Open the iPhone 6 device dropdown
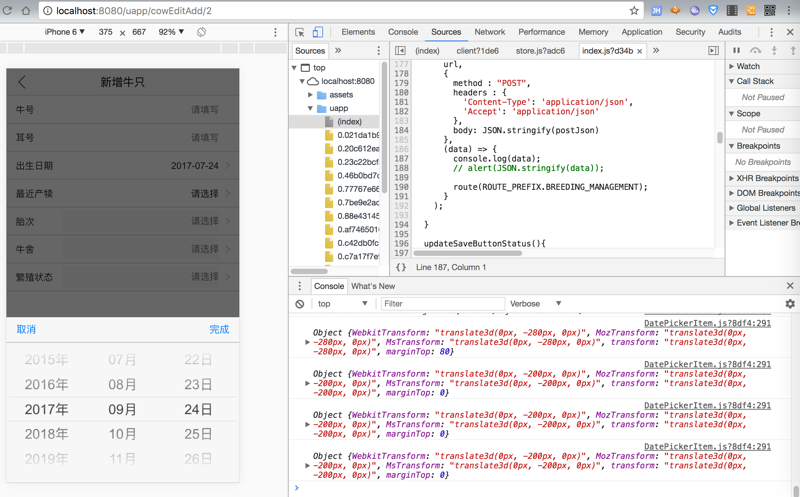Image resolution: width=800 pixels, height=497 pixels. pos(65,32)
